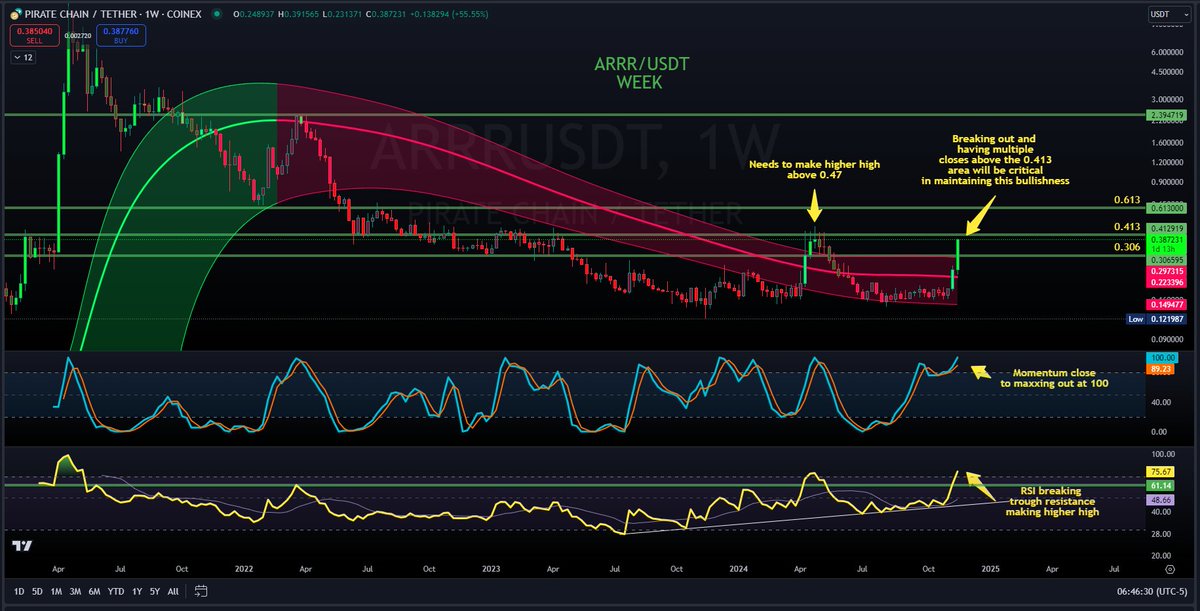
Task: Click the 2023 label on time axis
Action: point(490,568)
